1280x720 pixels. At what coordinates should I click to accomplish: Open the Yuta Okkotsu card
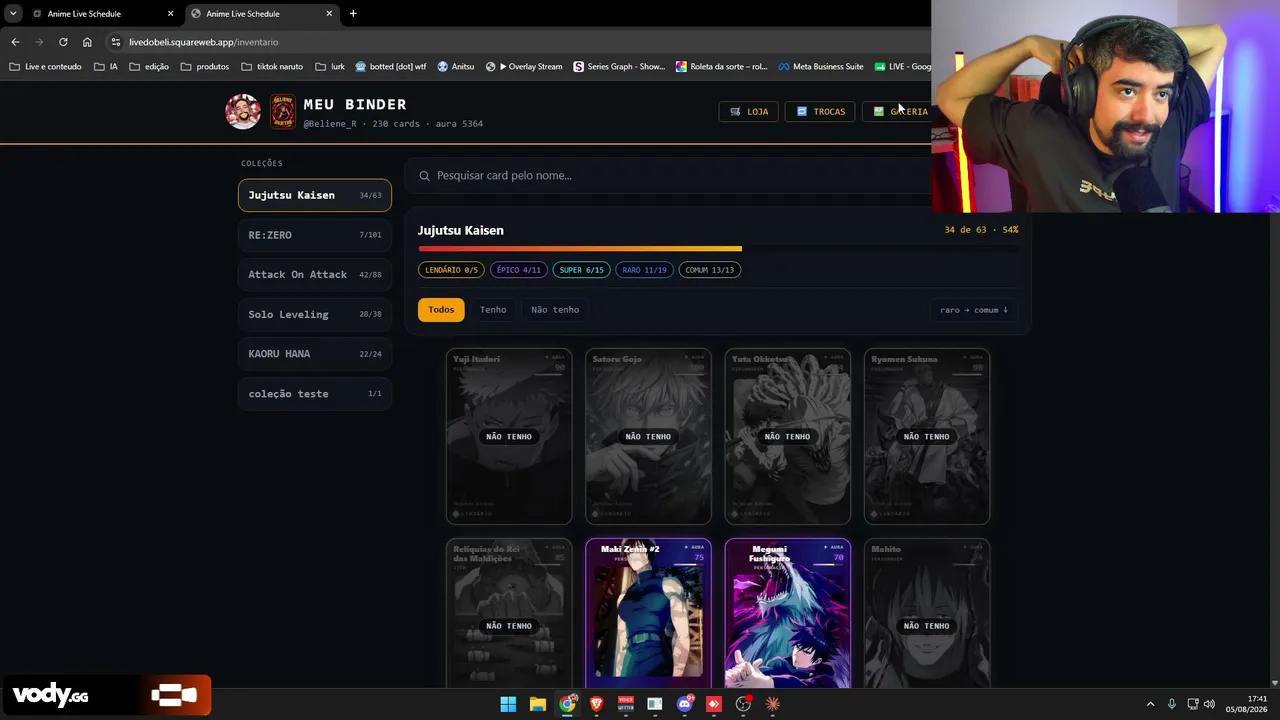[788, 436]
